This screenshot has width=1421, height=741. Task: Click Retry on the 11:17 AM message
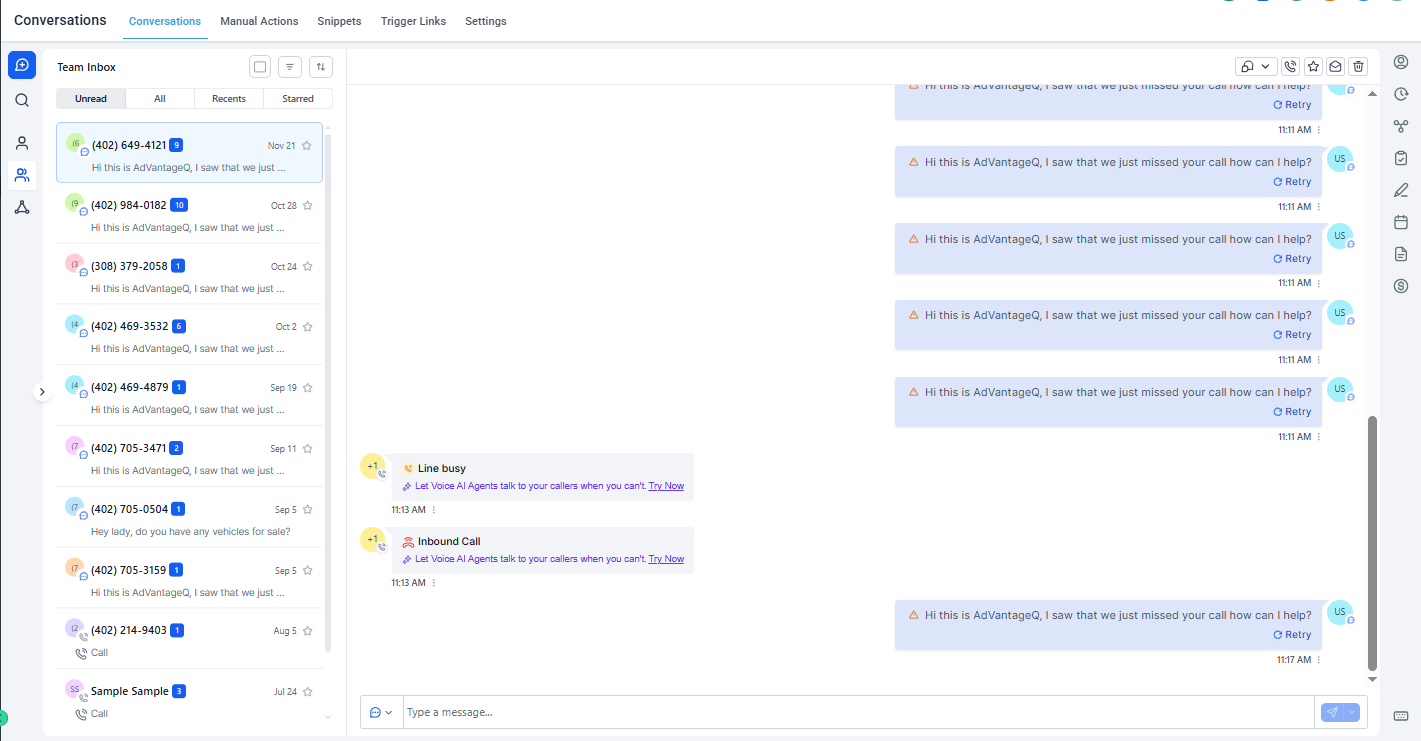click(x=1292, y=635)
